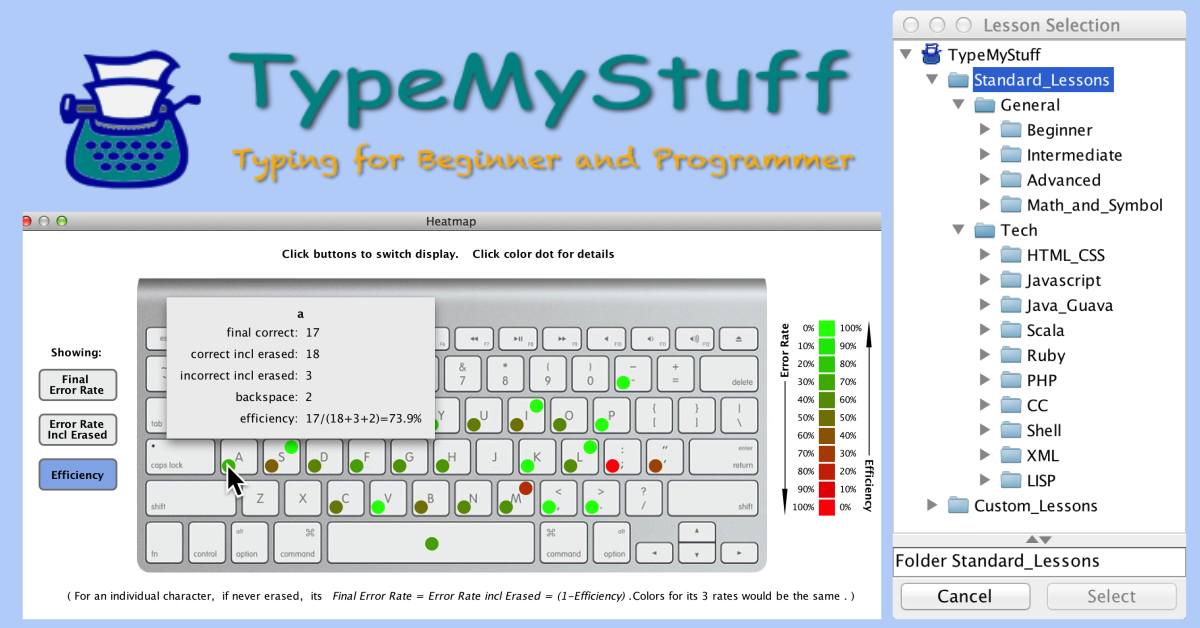Click the color dot on the spacebar
Screen dimensions: 1200x628
coord(431,543)
